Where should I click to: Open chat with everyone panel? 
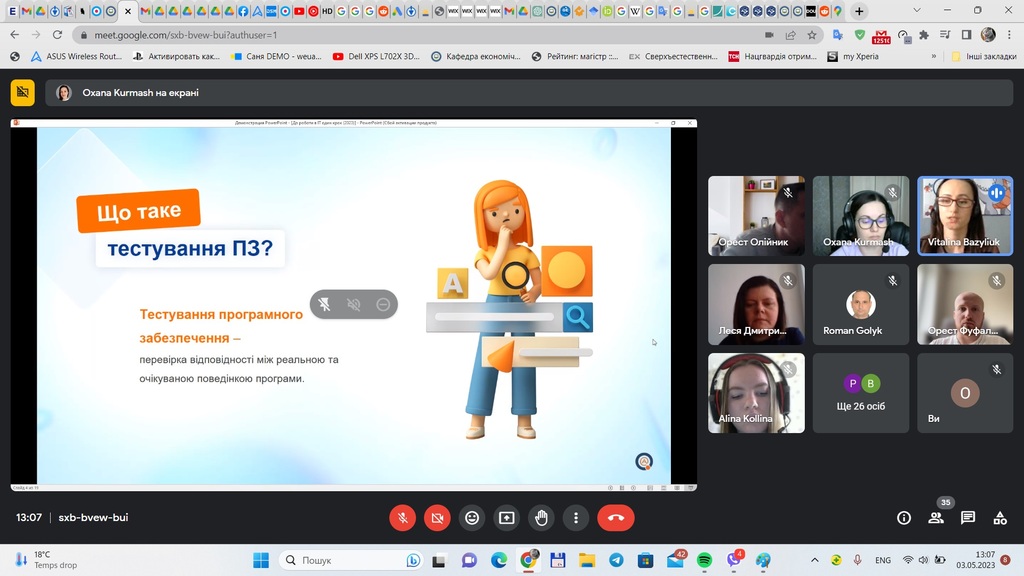(x=968, y=518)
